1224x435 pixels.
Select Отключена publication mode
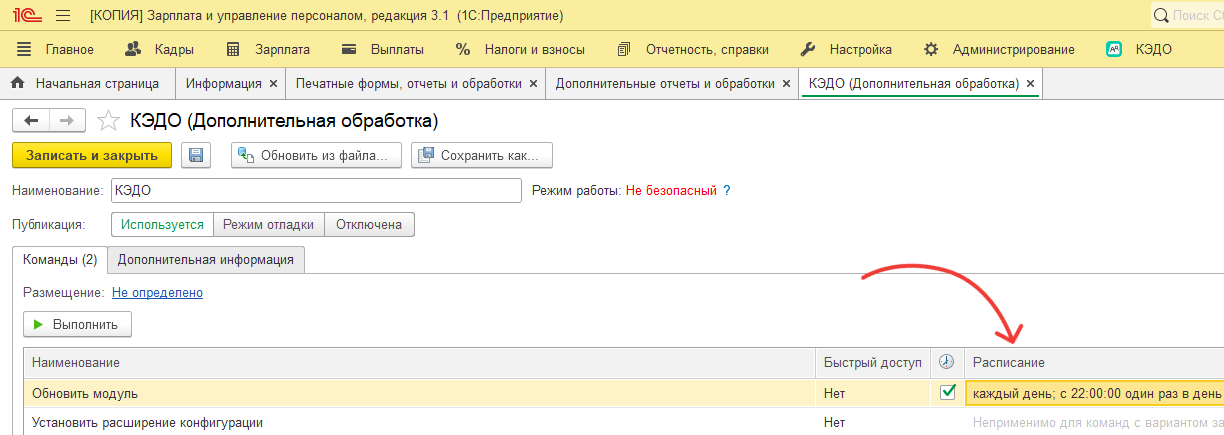pos(369,225)
